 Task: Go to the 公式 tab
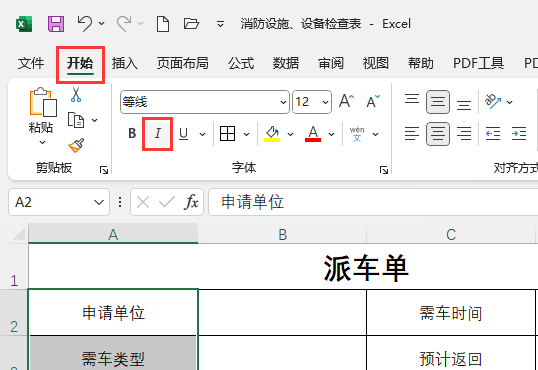[241, 63]
